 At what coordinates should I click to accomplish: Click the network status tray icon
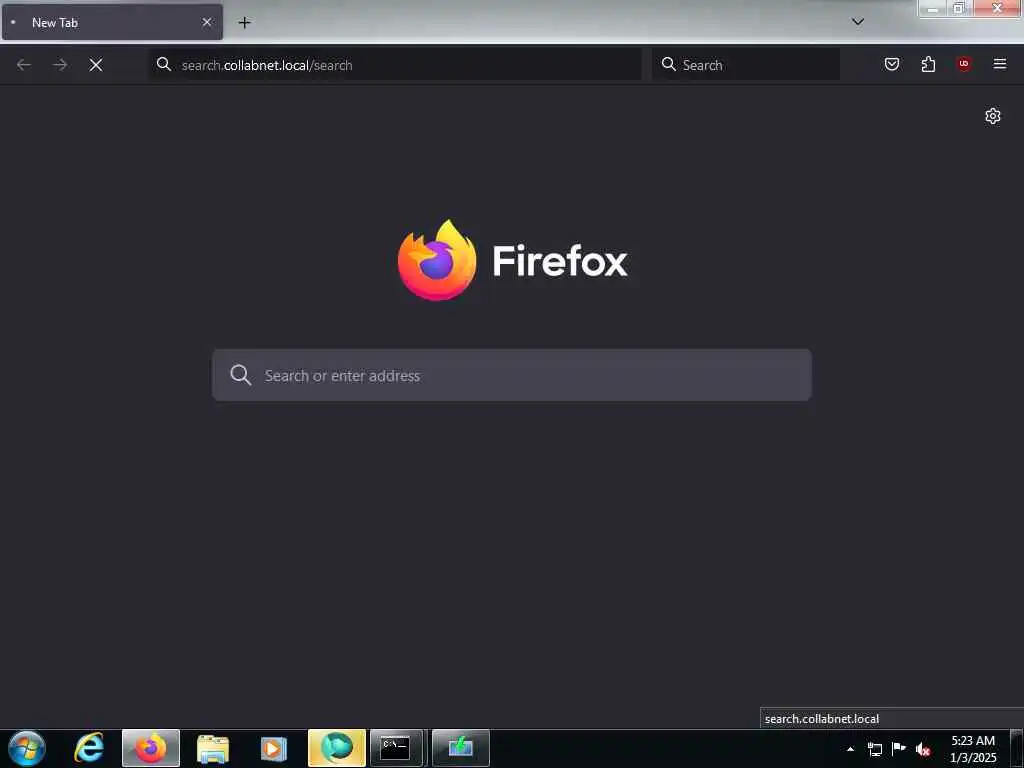(x=875, y=749)
